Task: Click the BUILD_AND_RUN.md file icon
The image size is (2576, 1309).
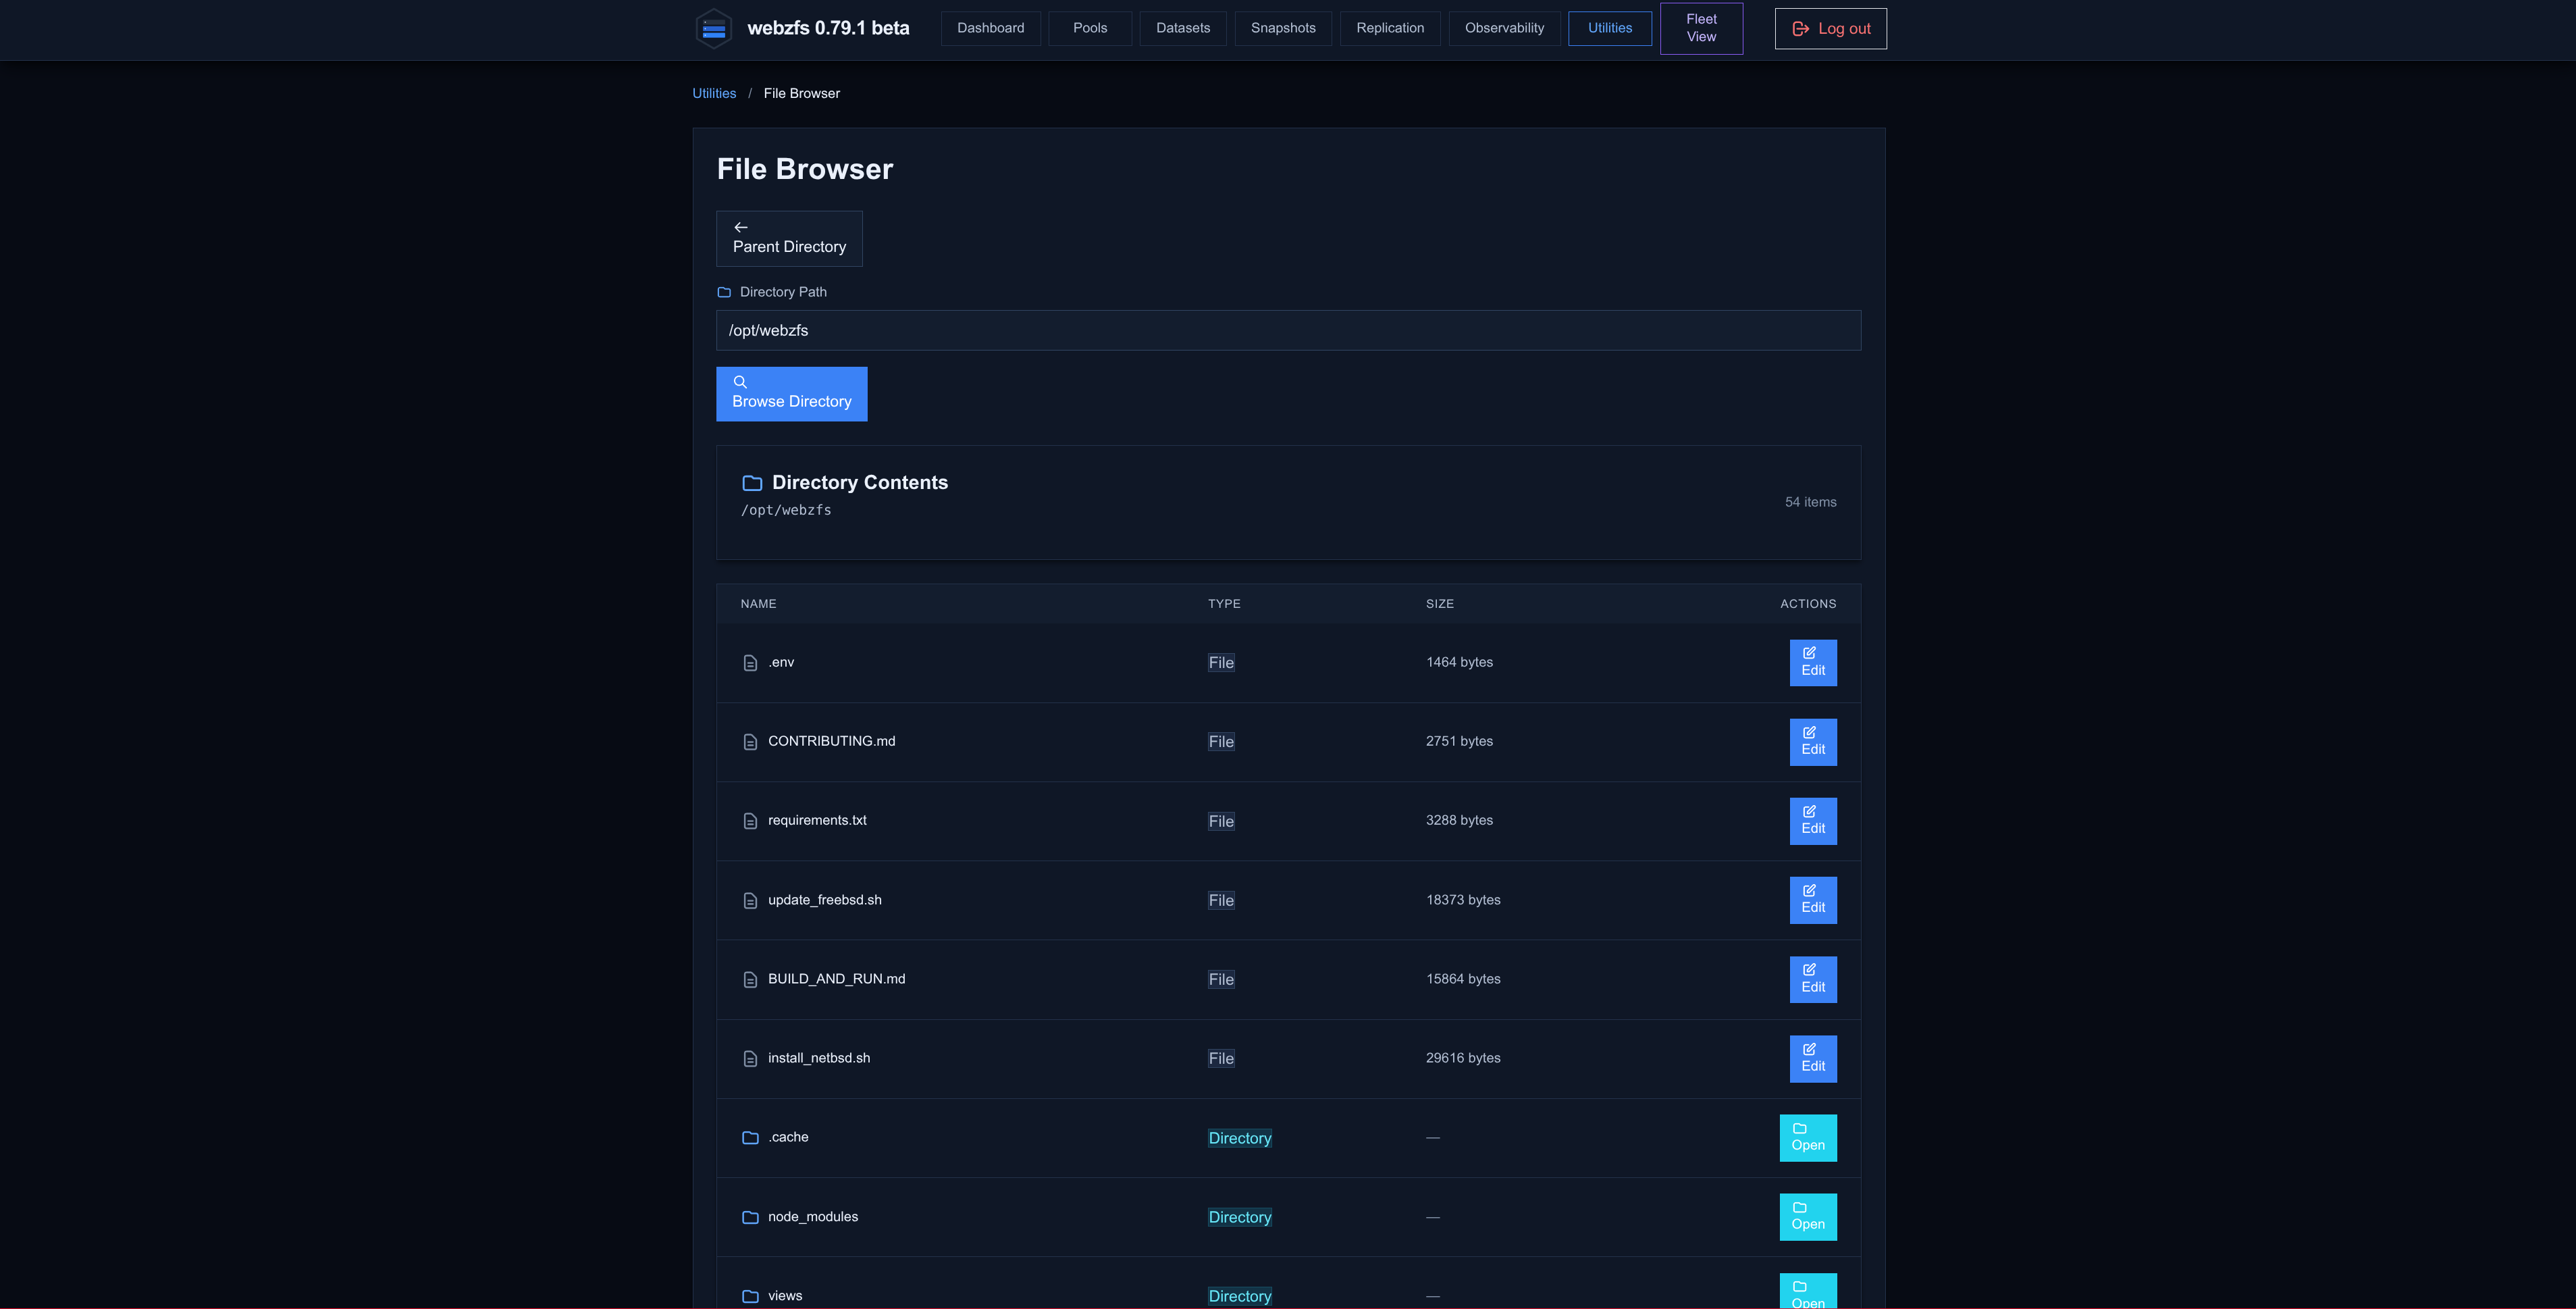Action: (750, 980)
